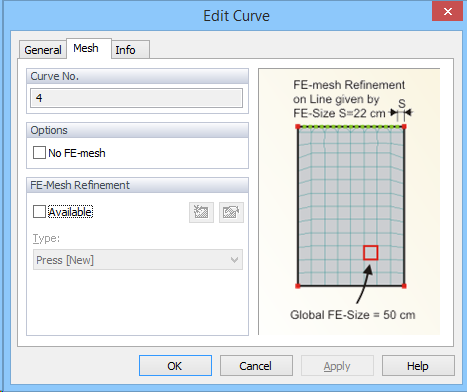Enable the No FE-mesh checkbox
Viewport: 467px width, 392px height.
[39, 153]
